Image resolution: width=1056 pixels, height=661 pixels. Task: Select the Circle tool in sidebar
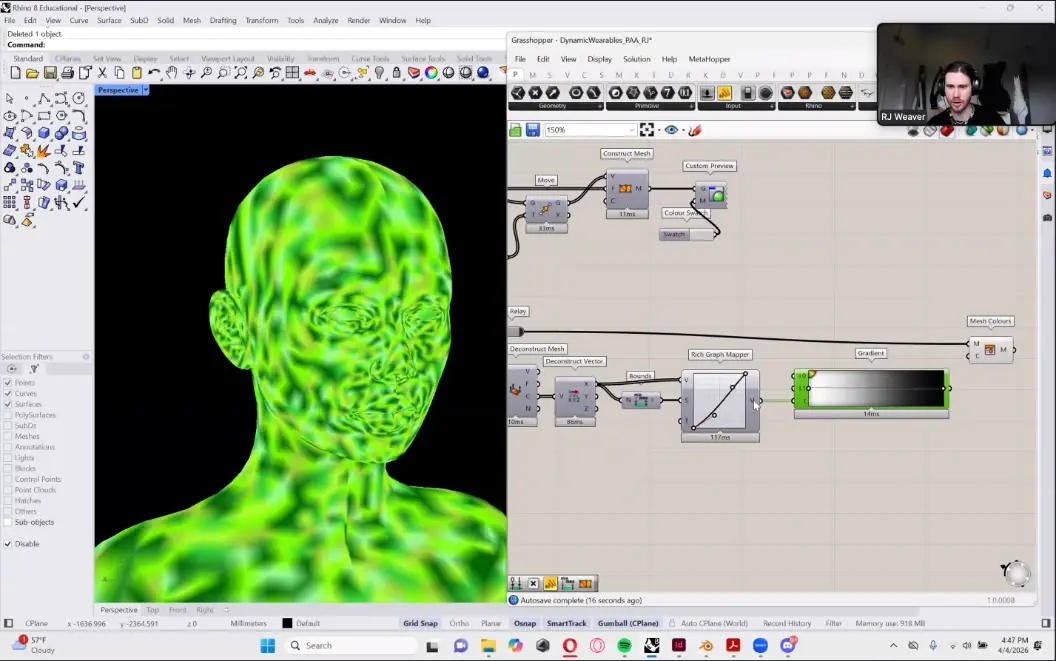(79, 98)
